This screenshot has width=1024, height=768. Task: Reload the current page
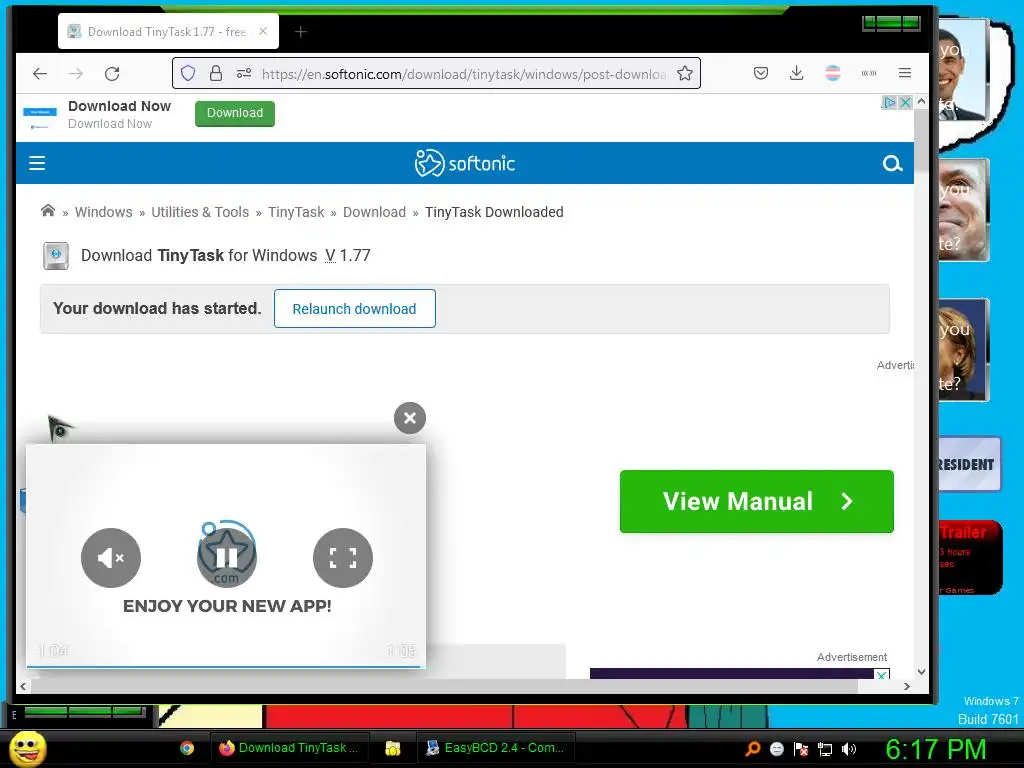click(x=112, y=74)
